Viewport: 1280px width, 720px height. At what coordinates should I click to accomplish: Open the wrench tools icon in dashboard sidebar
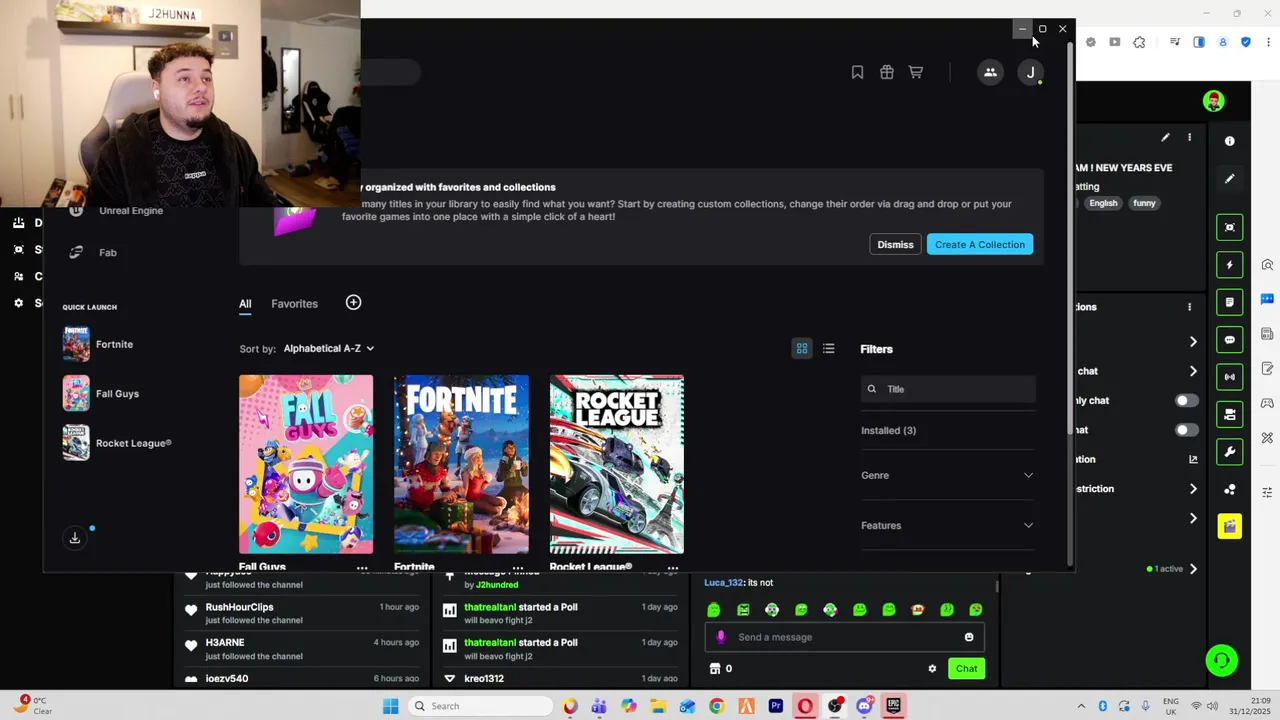coord(1230,452)
